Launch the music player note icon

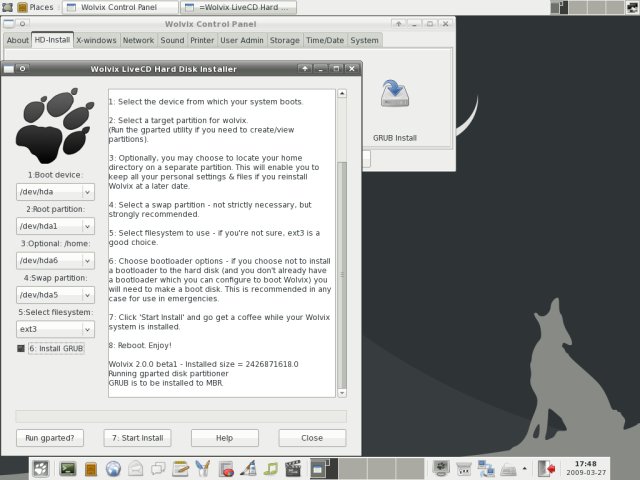point(271,469)
